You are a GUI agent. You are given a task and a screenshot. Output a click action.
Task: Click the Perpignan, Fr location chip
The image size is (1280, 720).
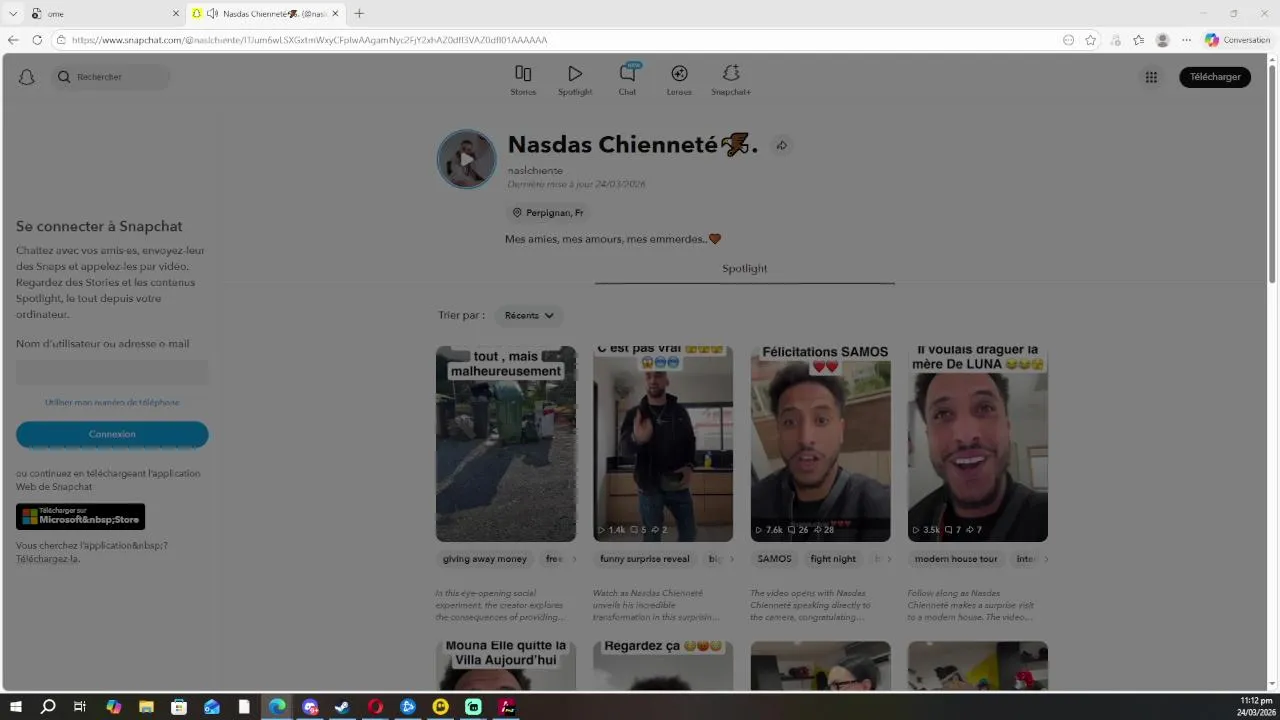pos(548,213)
